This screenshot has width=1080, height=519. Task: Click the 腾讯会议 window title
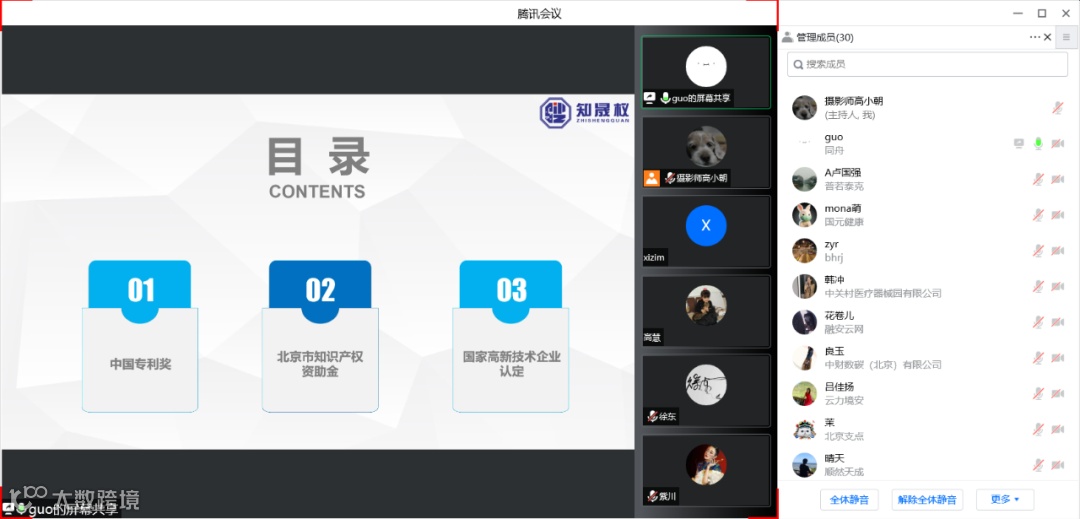[x=539, y=14]
